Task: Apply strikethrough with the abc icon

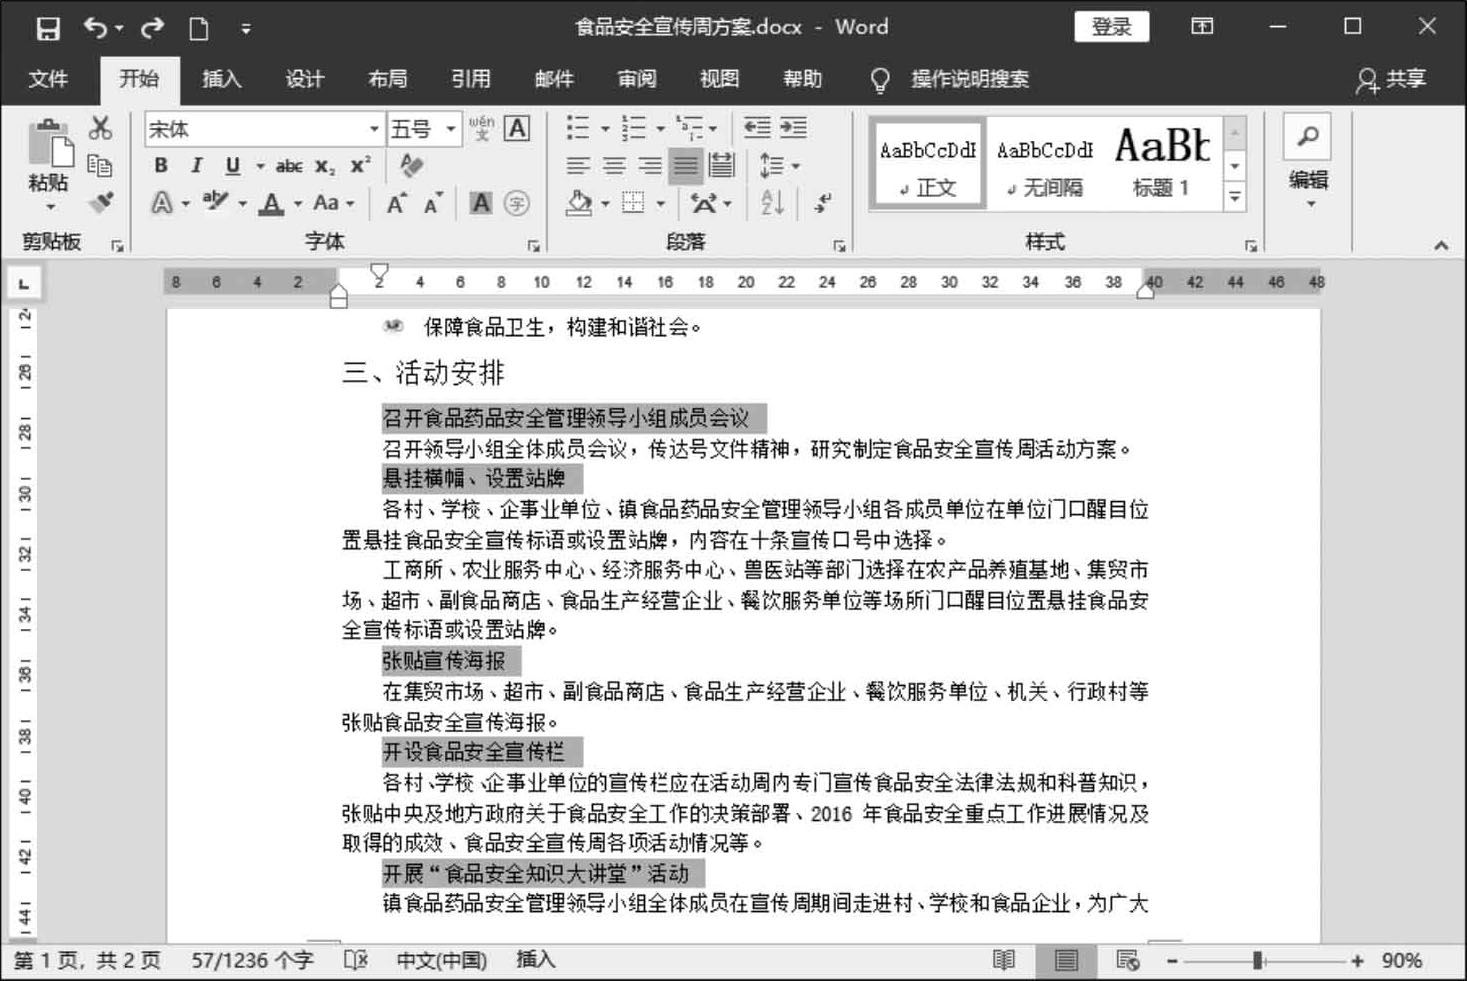Action: point(289,166)
